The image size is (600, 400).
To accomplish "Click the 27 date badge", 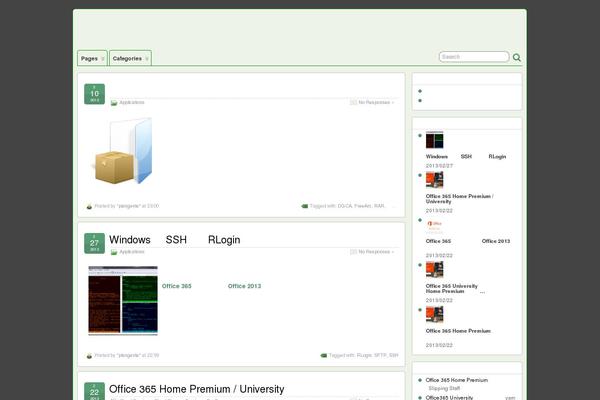I will pyautogui.click(x=95, y=243).
